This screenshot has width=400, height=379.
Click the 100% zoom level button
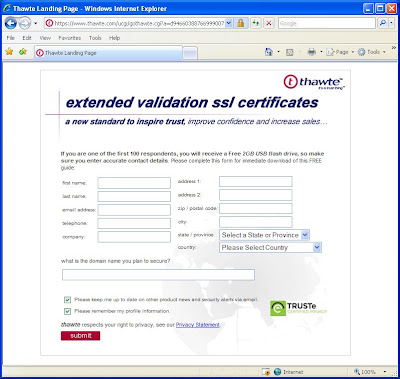click(x=364, y=372)
